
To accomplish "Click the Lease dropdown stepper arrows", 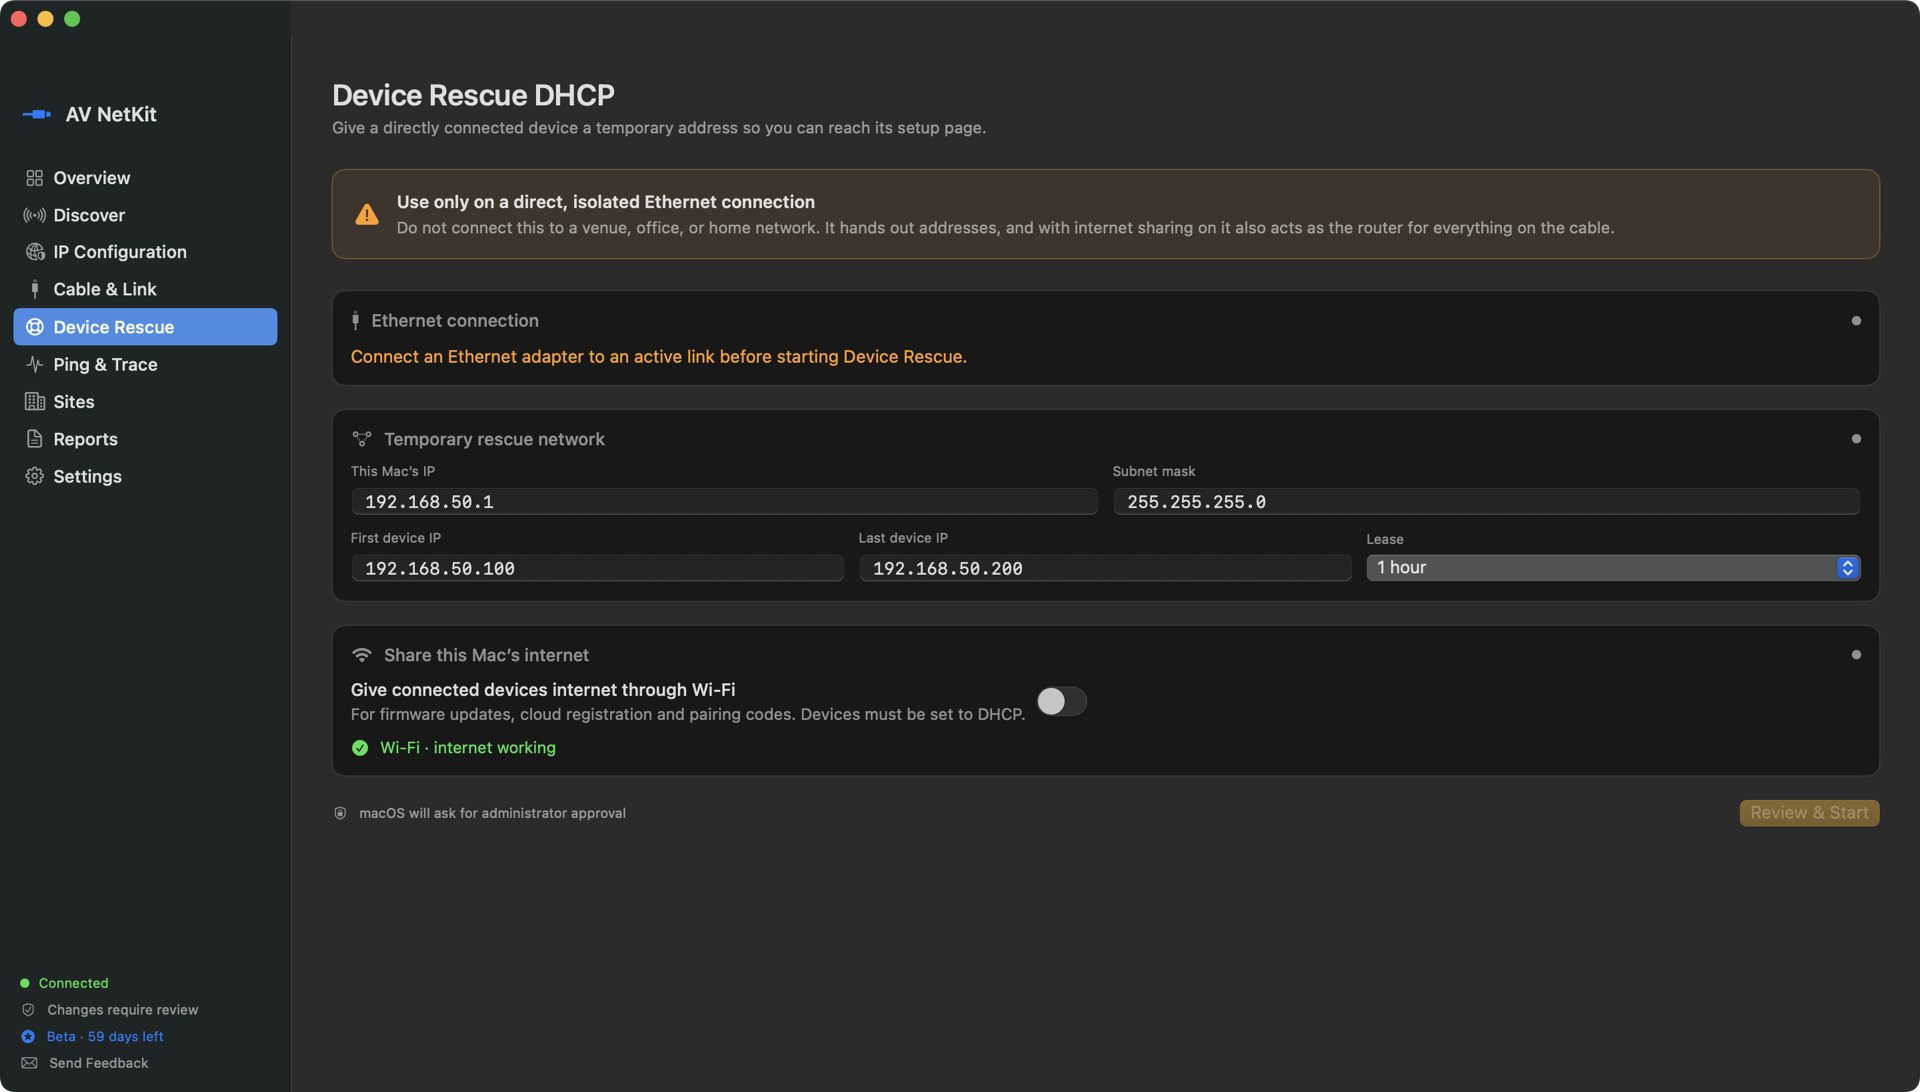I will pos(1847,568).
